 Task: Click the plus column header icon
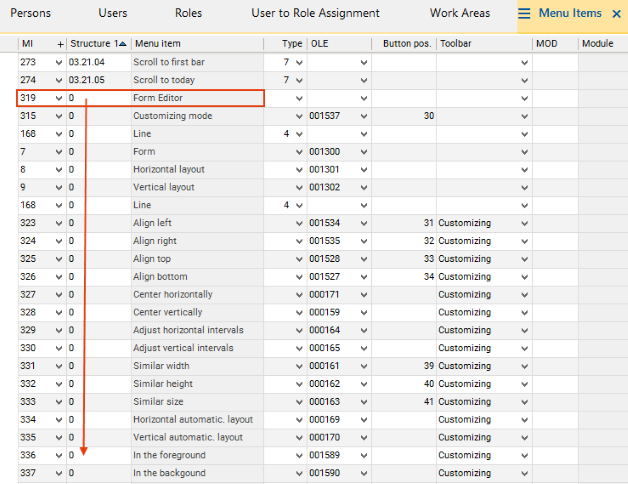coord(60,45)
